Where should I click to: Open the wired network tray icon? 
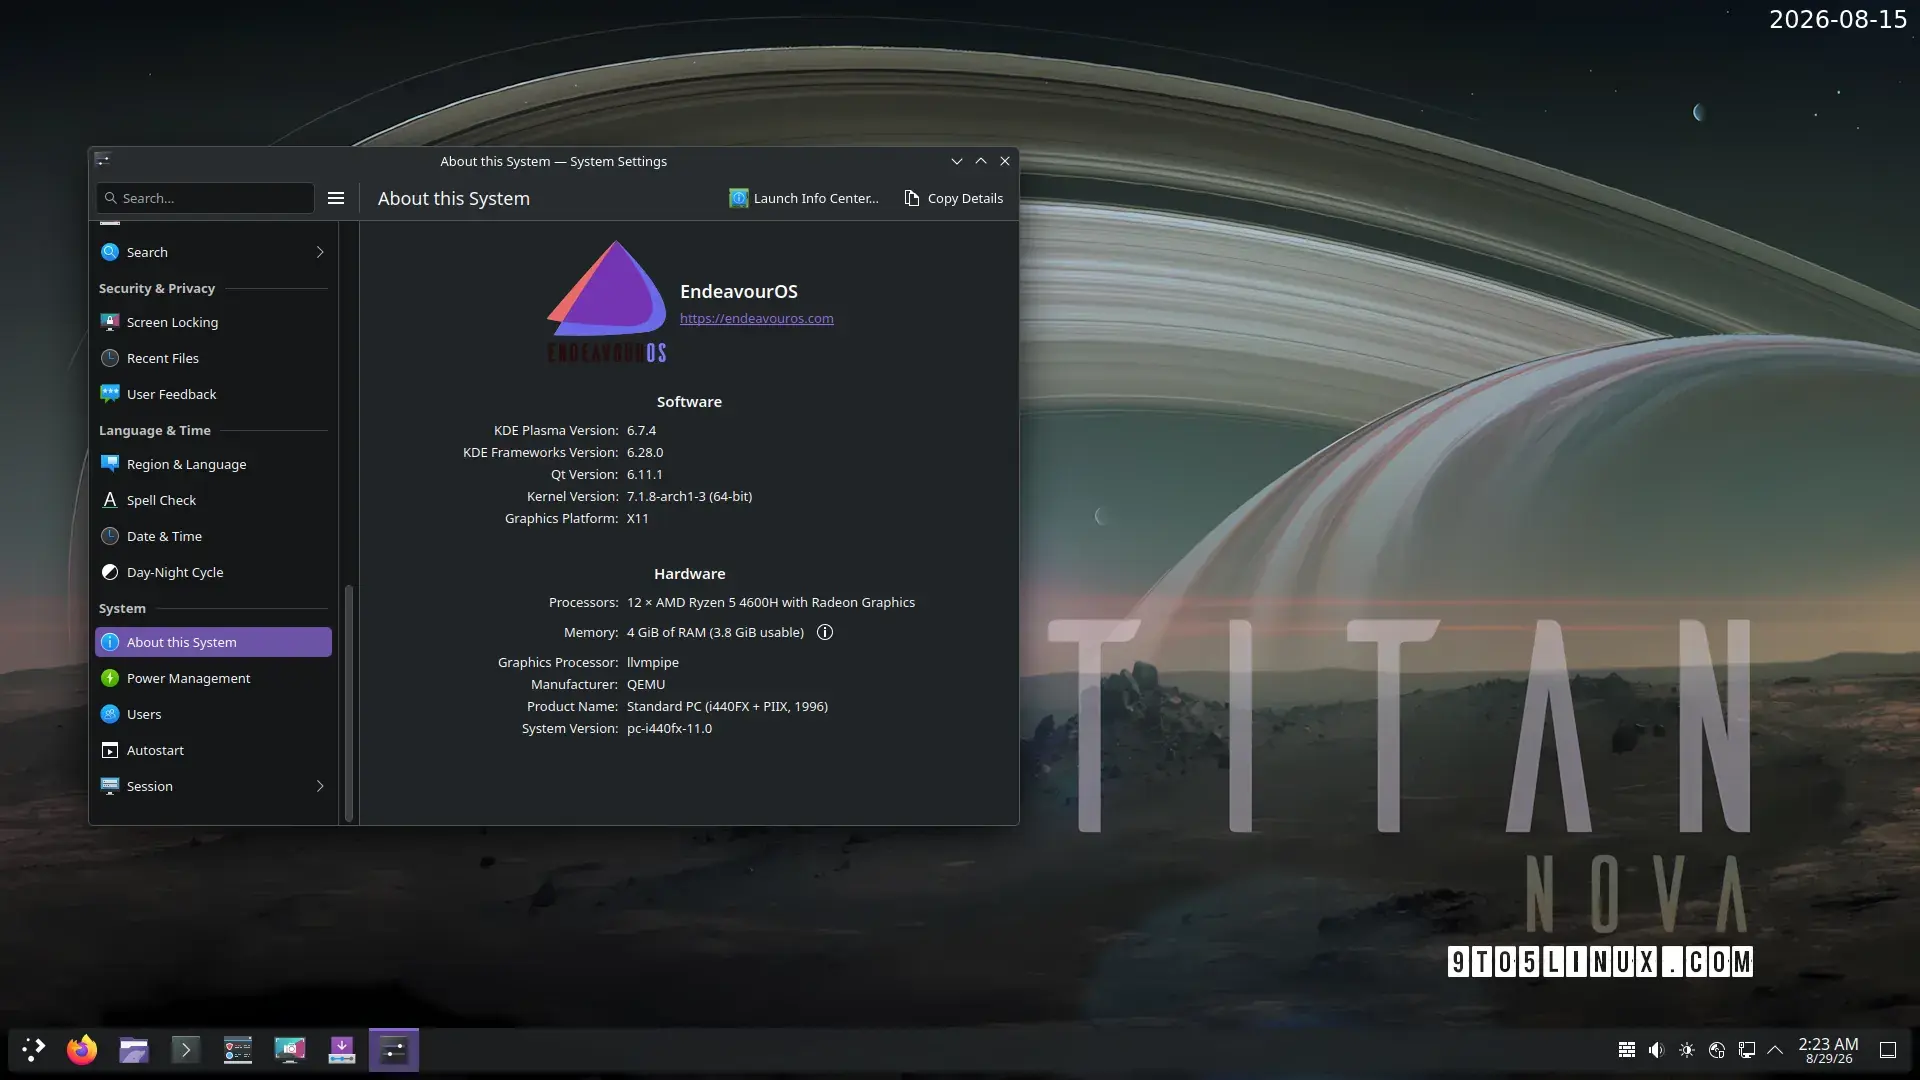click(x=1747, y=1050)
